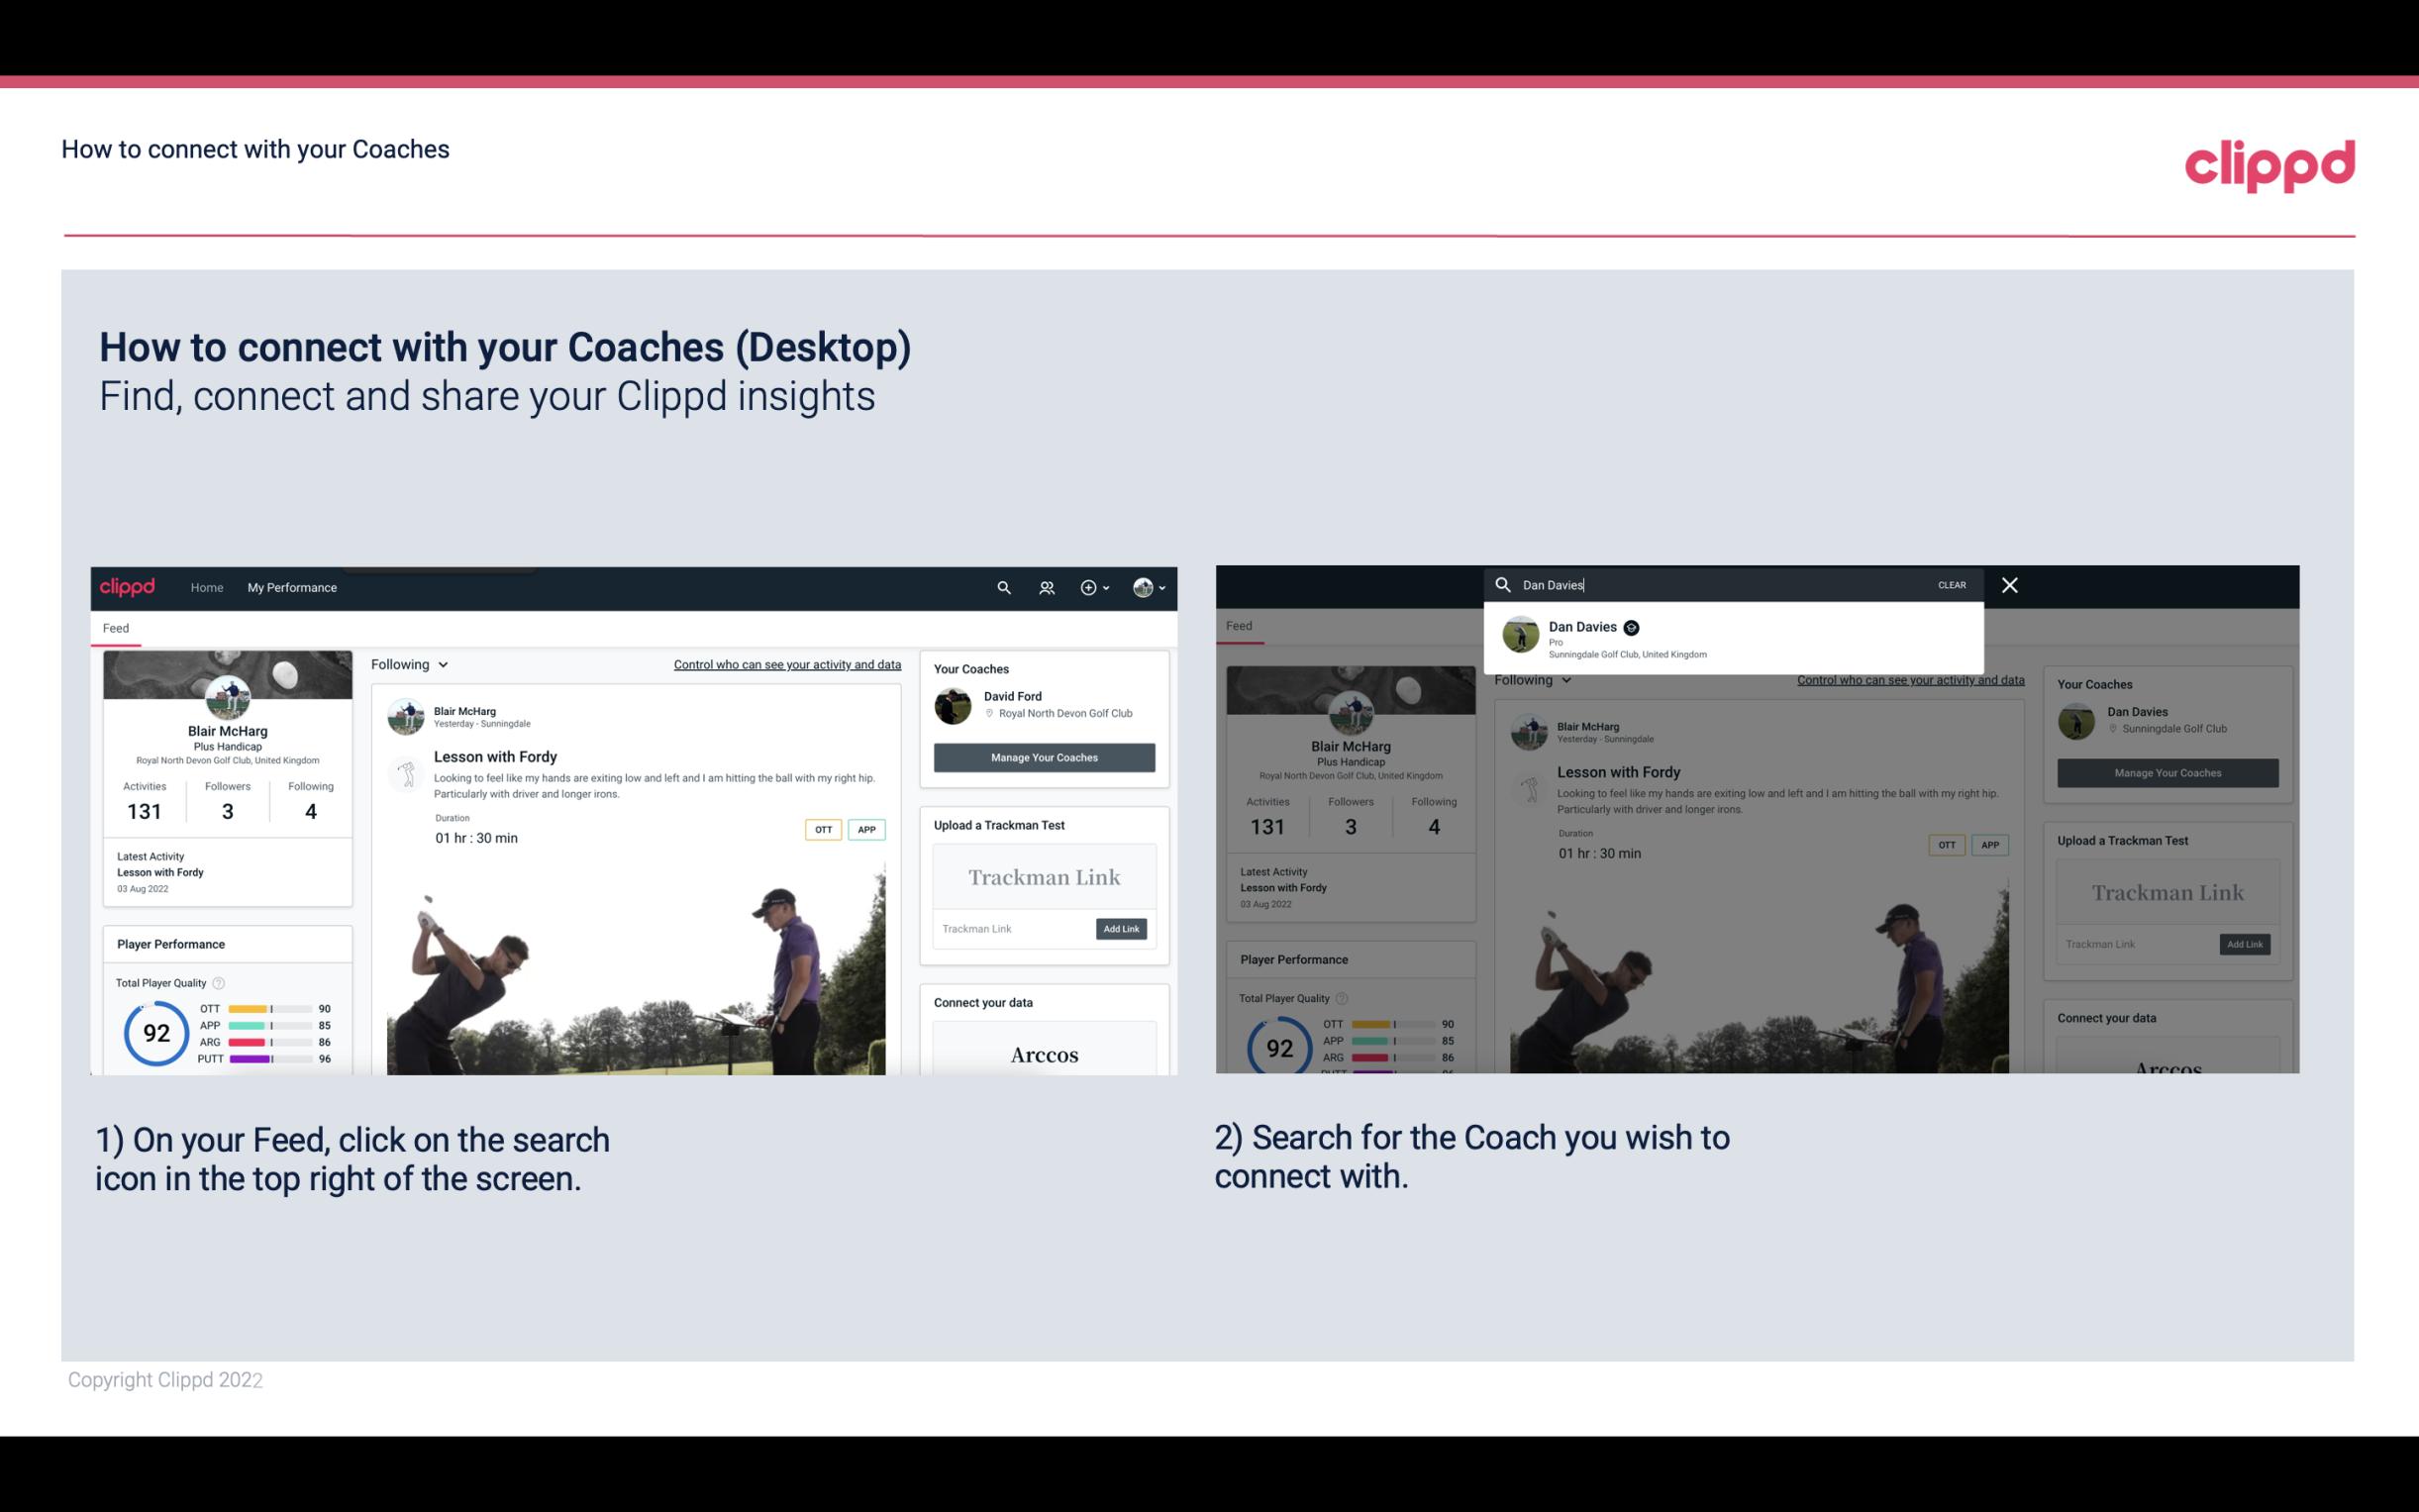Viewport: 2419px width, 1512px height.
Task: Expand the My Performance navigation dropdown
Action: click(294, 587)
